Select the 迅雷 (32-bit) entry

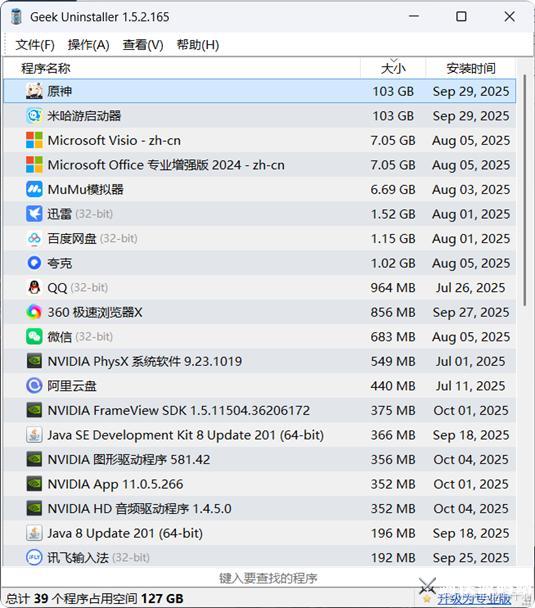point(80,214)
